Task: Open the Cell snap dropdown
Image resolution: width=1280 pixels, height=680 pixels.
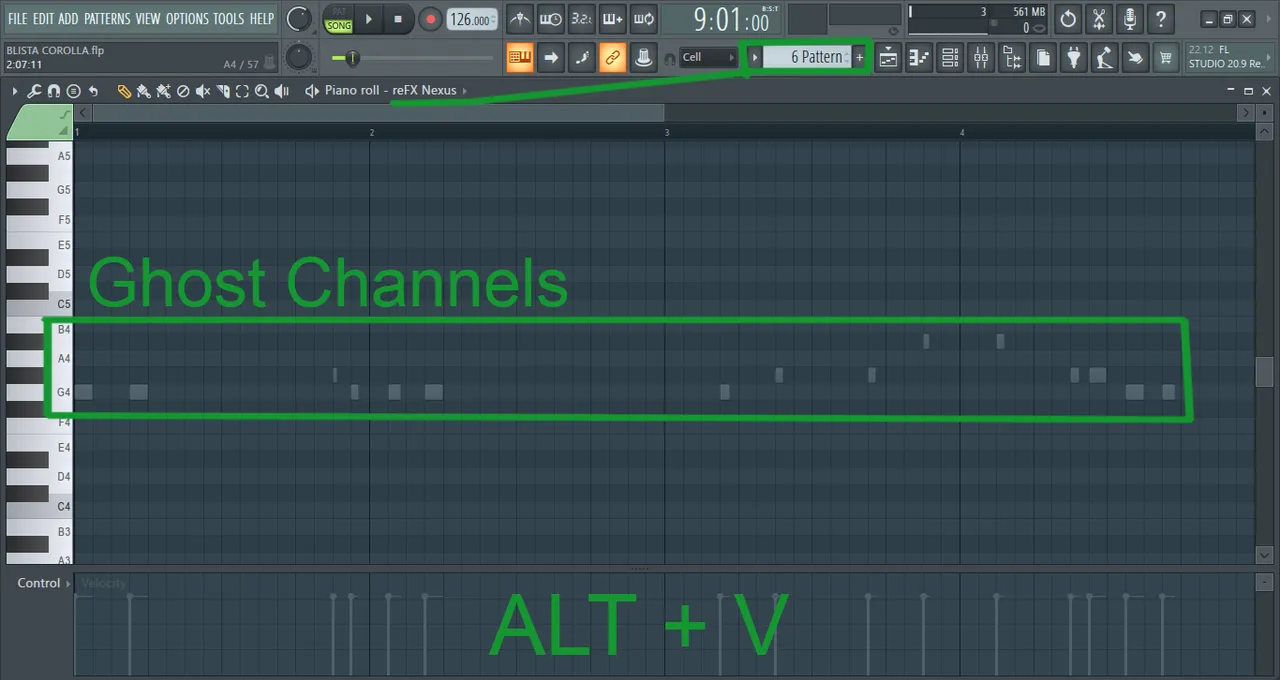Action: coord(707,58)
